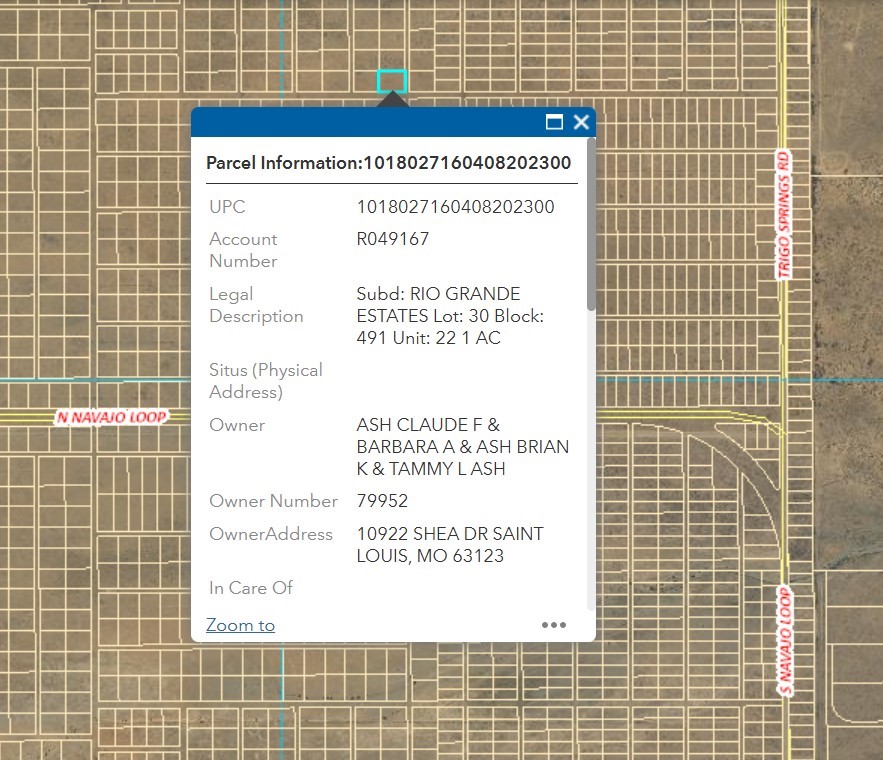Click account number R049167
Screen dimensions: 883x760
(393, 239)
